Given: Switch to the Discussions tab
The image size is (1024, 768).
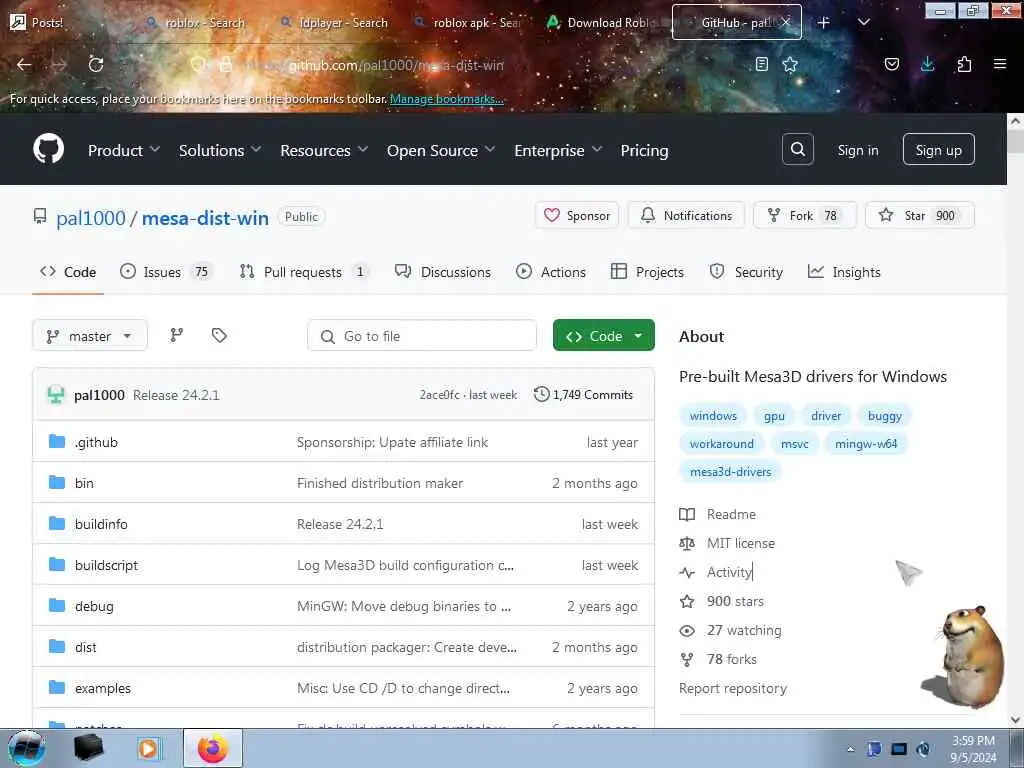Looking at the screenshot, I should point(443,272).
